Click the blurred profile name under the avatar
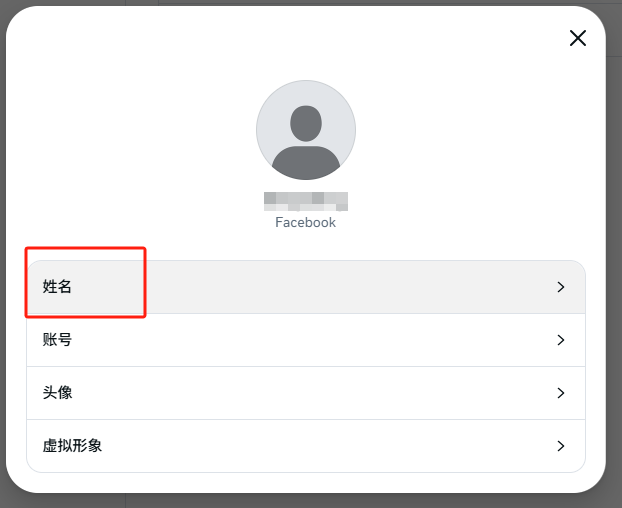This screenshot has height=508, width=622. point(306,201)
